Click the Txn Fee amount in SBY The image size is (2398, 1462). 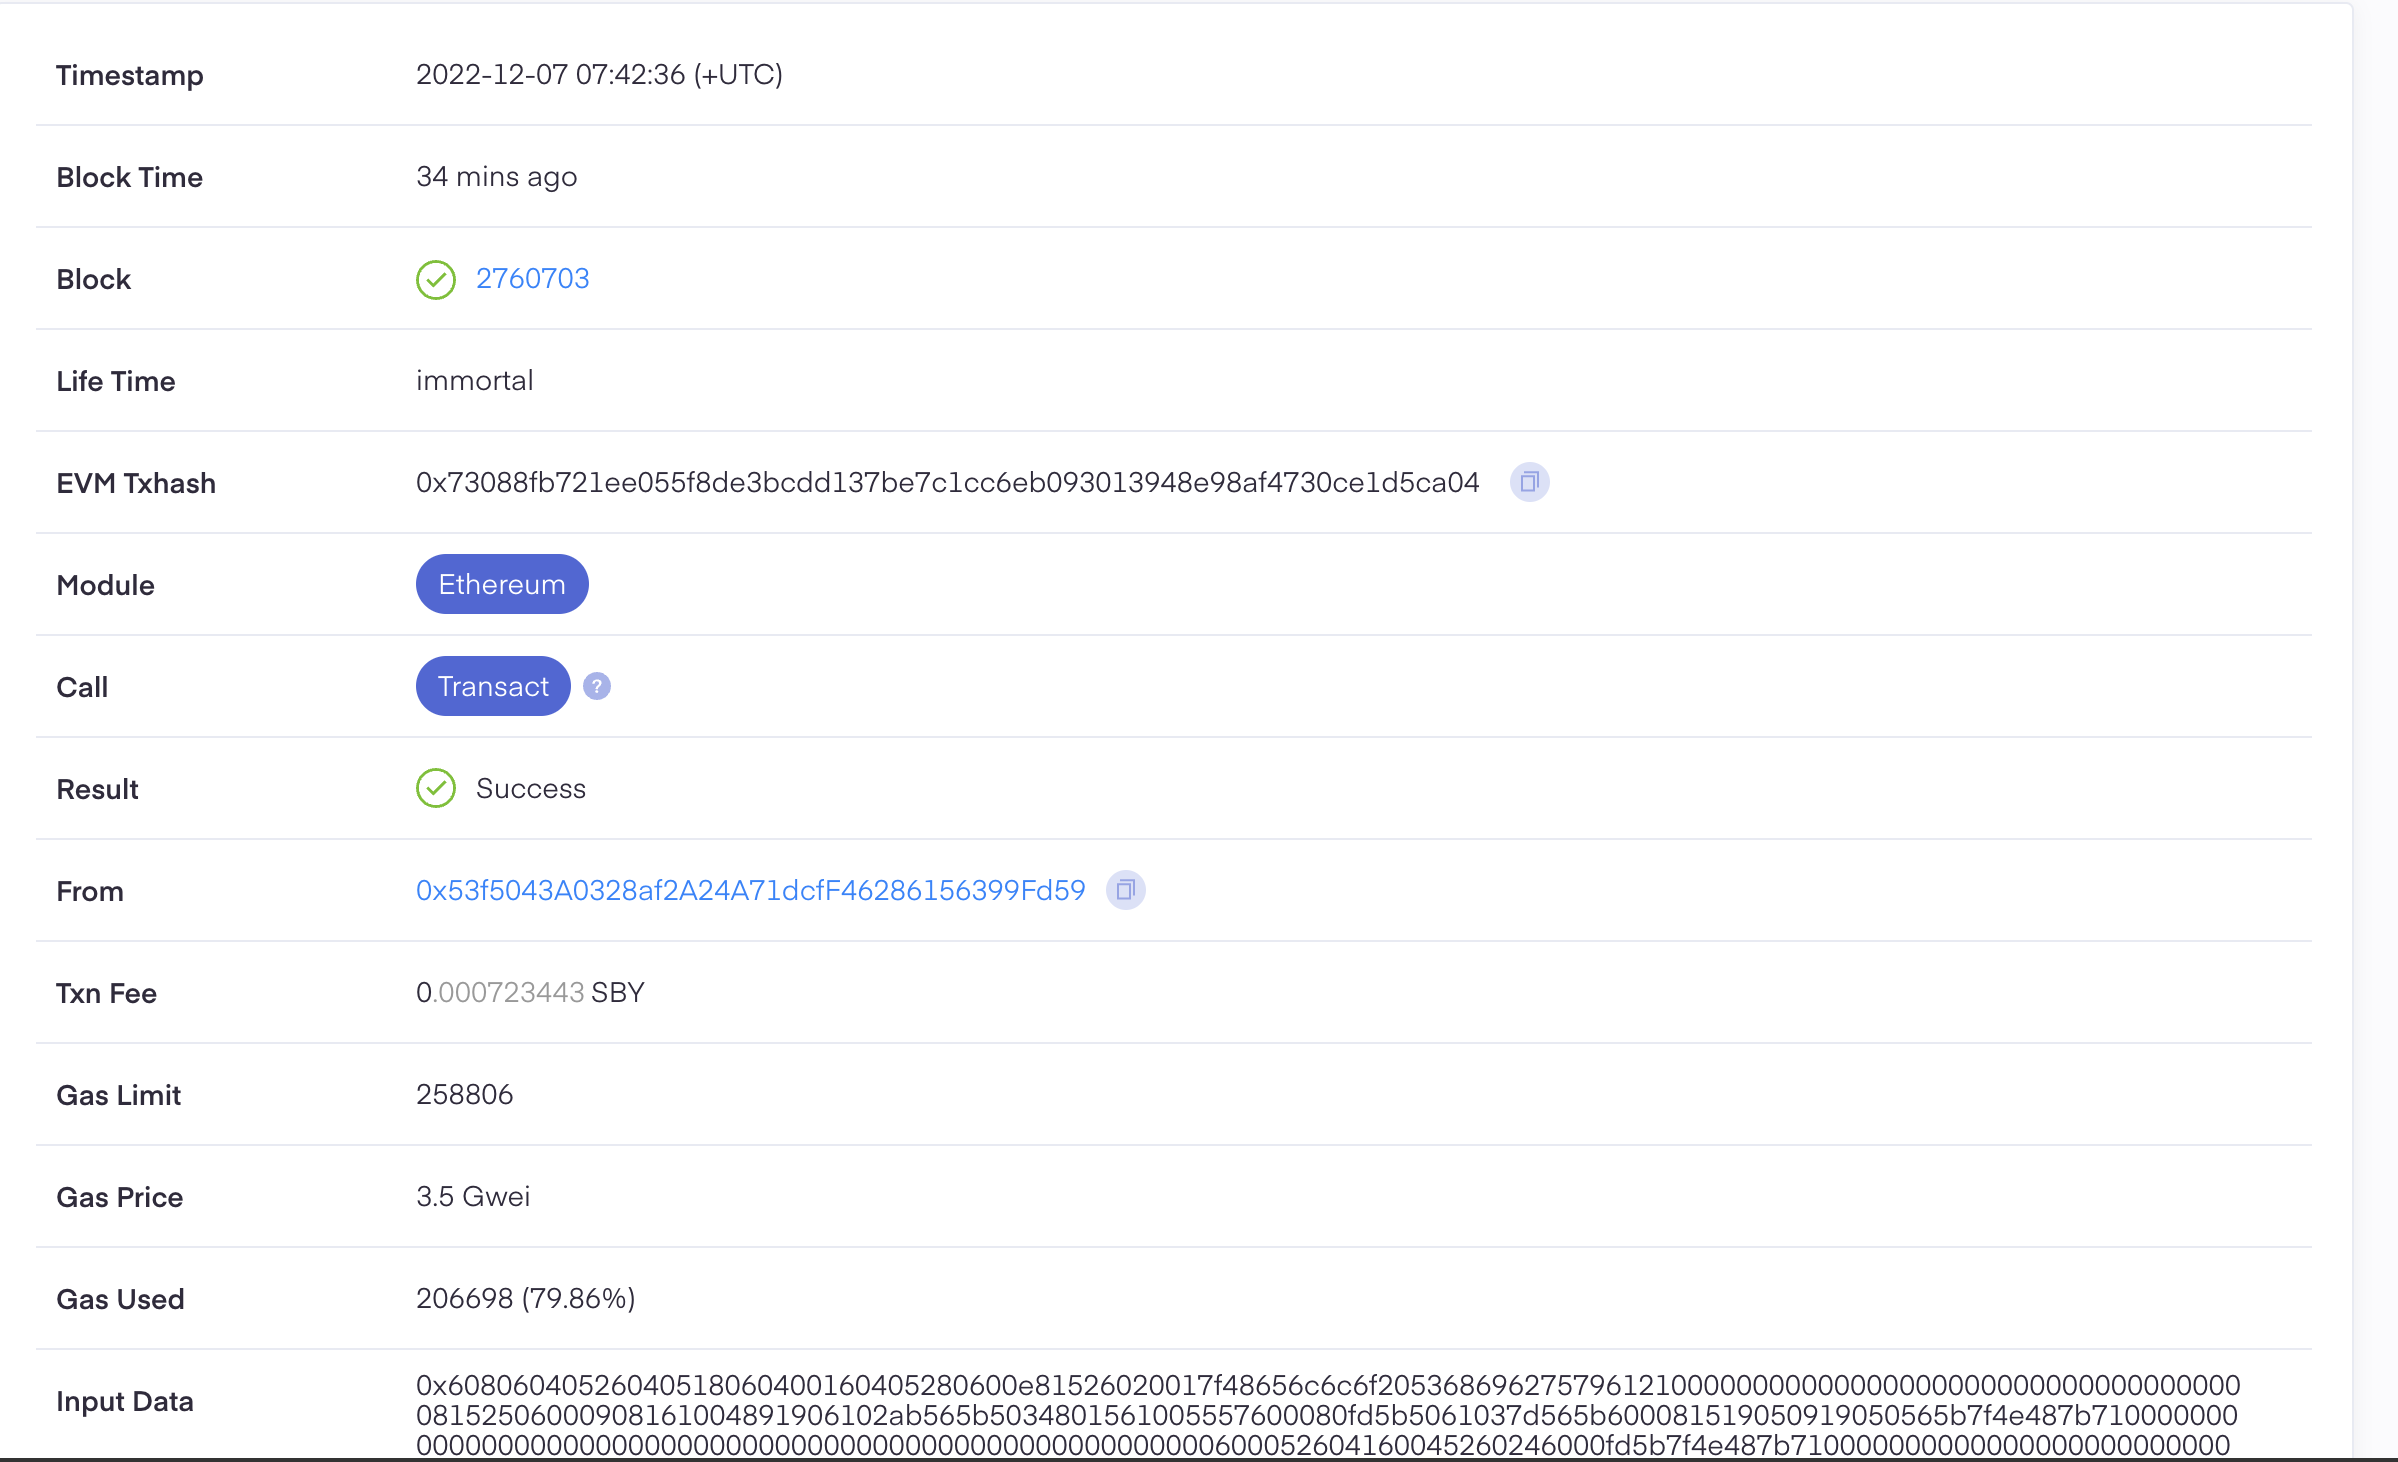click(530, 993)
